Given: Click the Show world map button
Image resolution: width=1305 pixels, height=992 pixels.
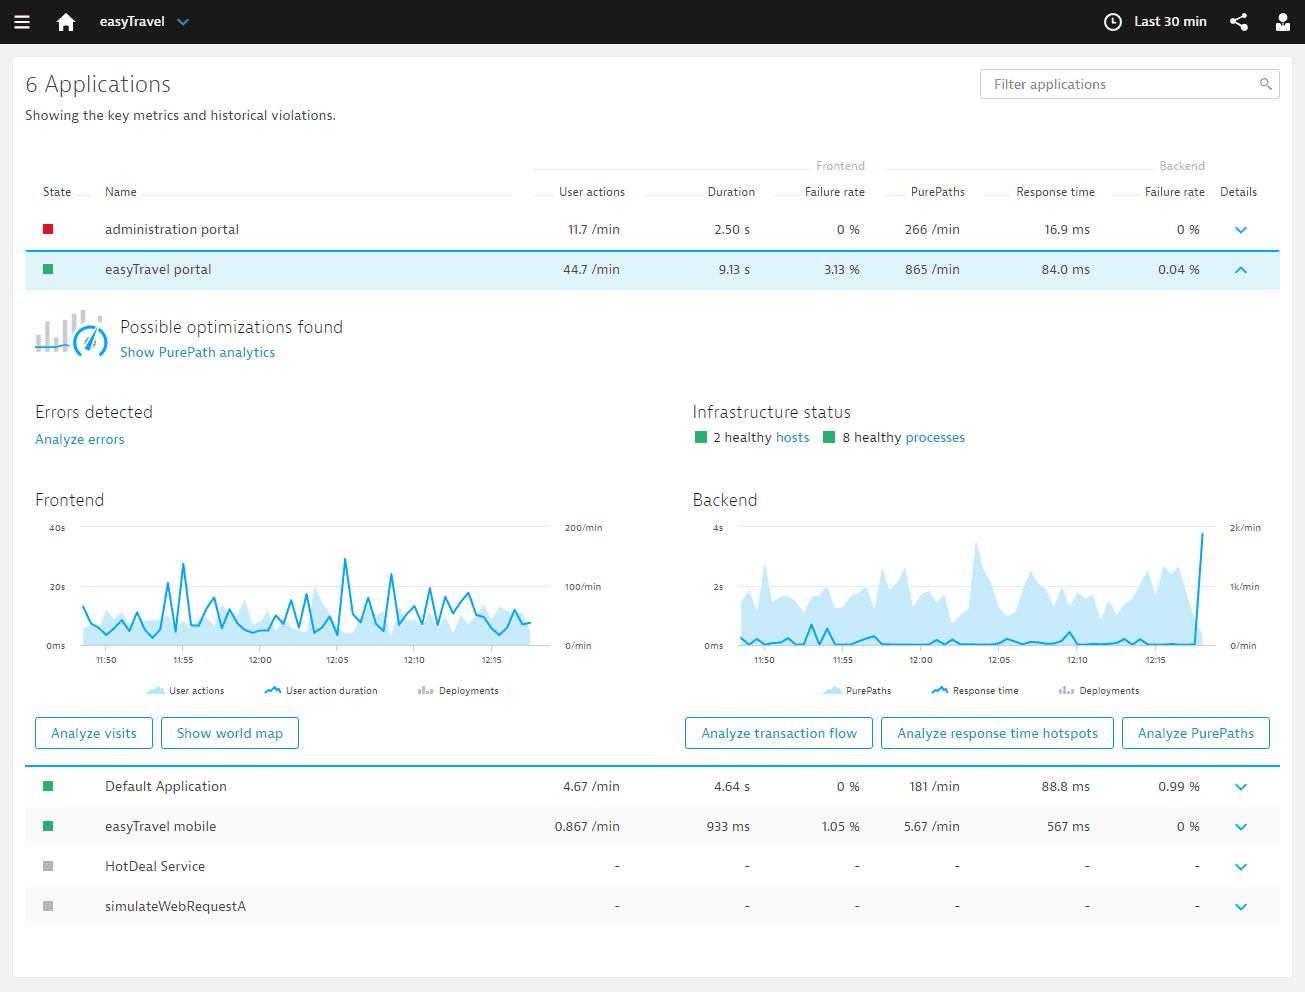Looking at the screenshot, I should pyautogui.click(x=230, y=733).
